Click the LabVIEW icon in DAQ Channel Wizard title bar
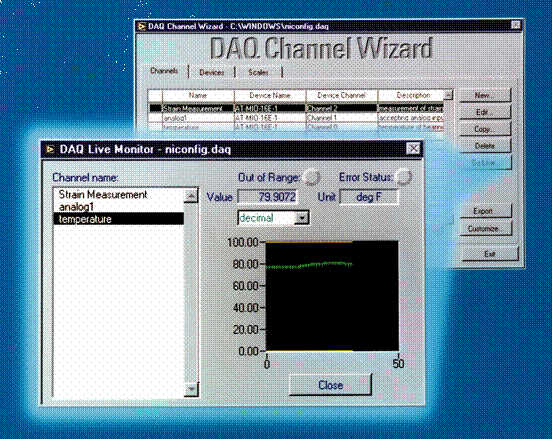The height and width of the screenshot is (439, 552). tap(142, 26)
